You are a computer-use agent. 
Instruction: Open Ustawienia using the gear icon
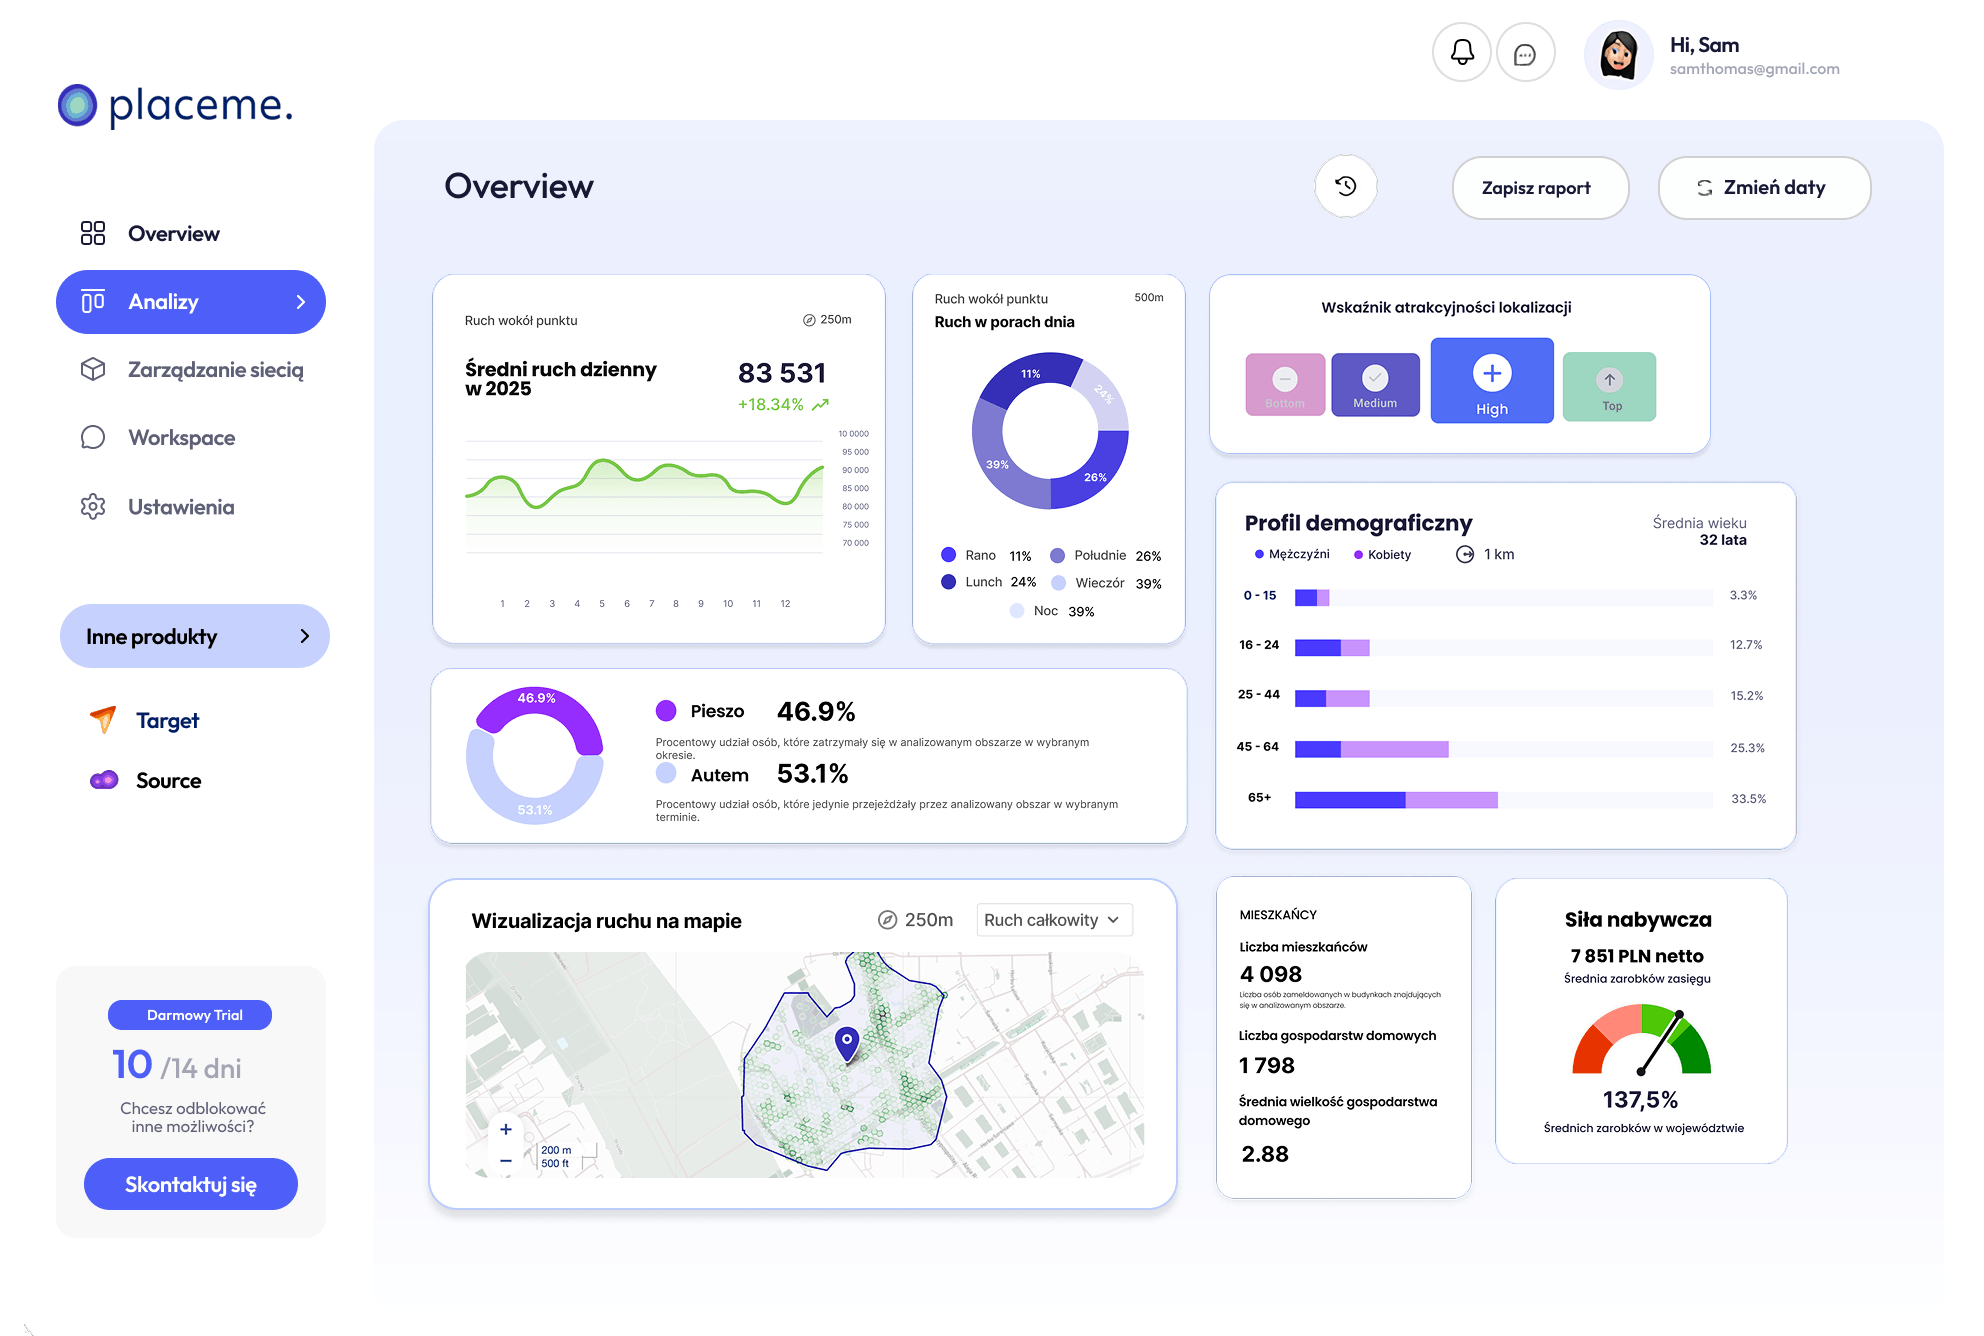92,507
